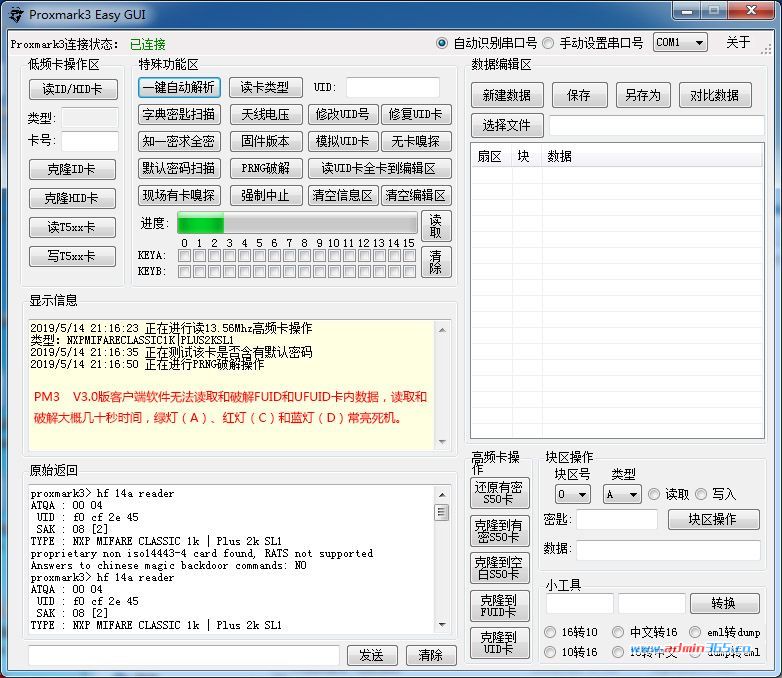The image size is (782, 678).
Task: Click the 克隆到有密S50卡 button
Action: click(500, 531)
